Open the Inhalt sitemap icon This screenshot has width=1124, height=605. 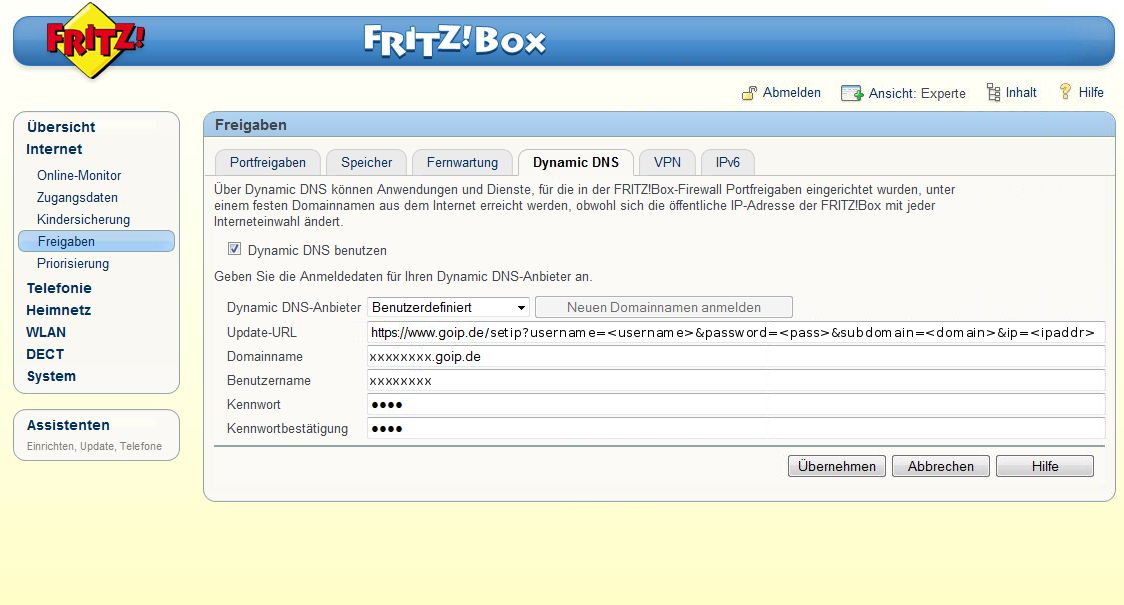click(993, 93)
